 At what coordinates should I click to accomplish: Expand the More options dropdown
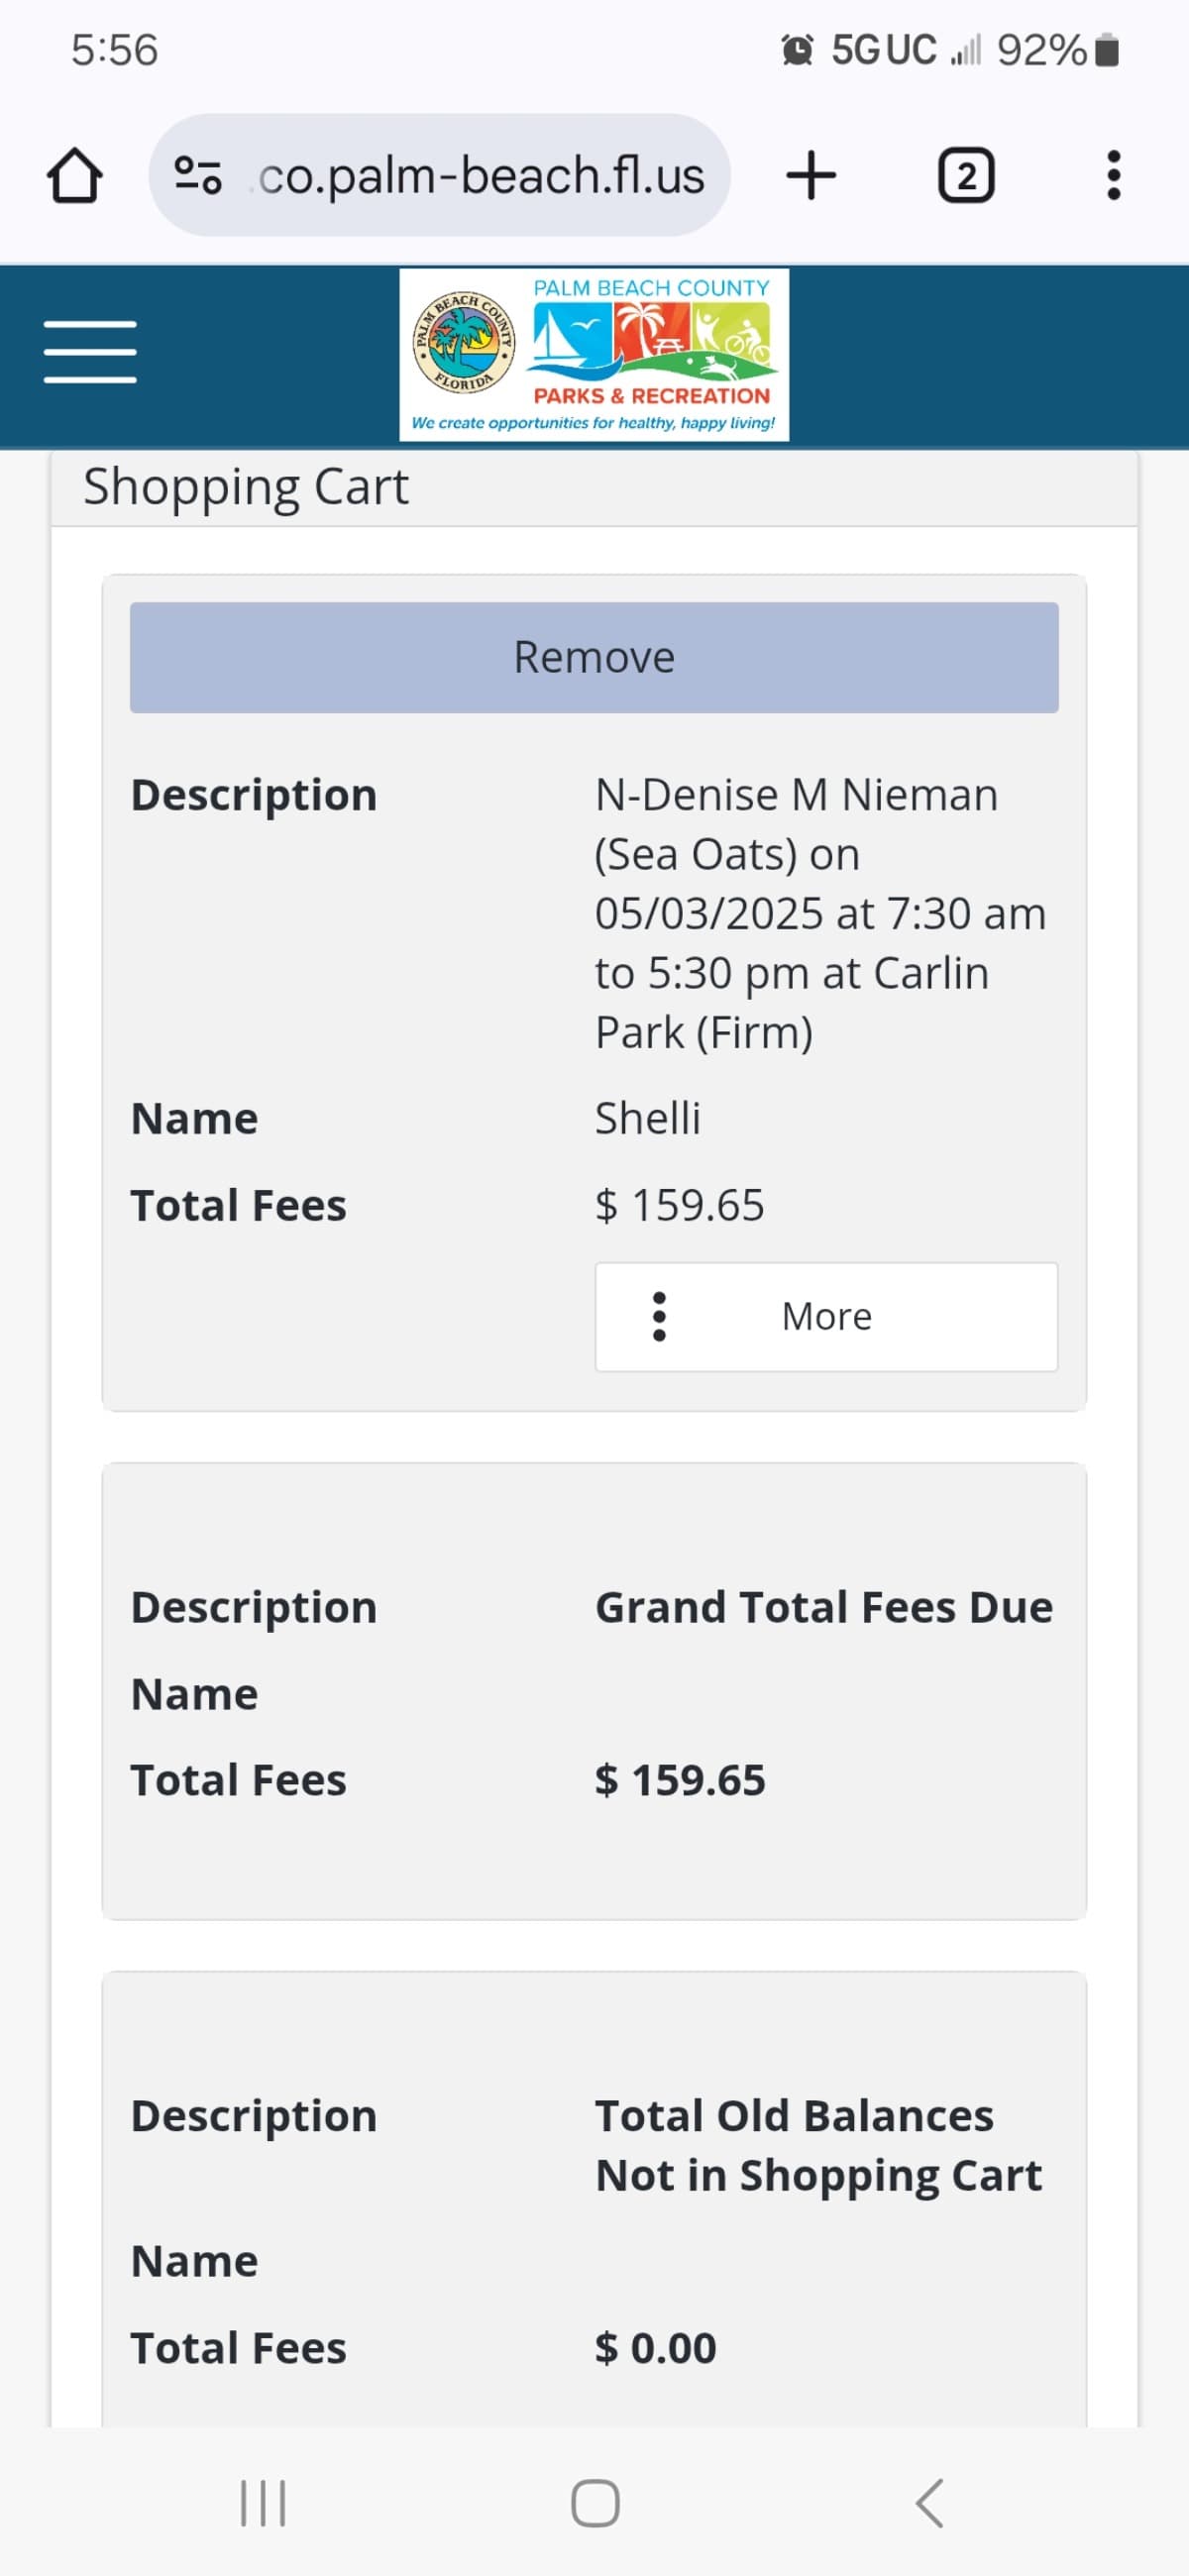click(826, 1316)
